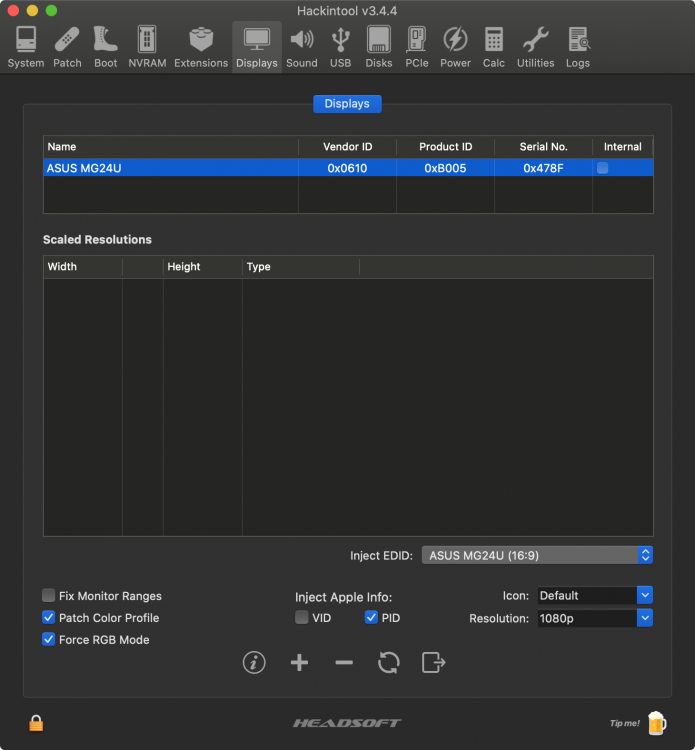Image resolution: width=695 pixels, height=750 pixels.
Task: Enable Fix Monitor Ranges checkbox
Action: pyautogui.click(x=48, y=596)
